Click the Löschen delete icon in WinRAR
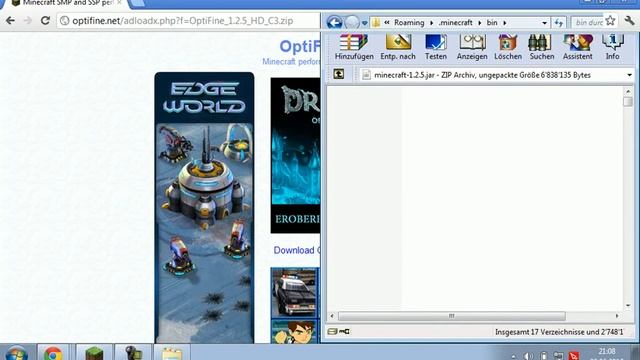 [x=508, y=47]
